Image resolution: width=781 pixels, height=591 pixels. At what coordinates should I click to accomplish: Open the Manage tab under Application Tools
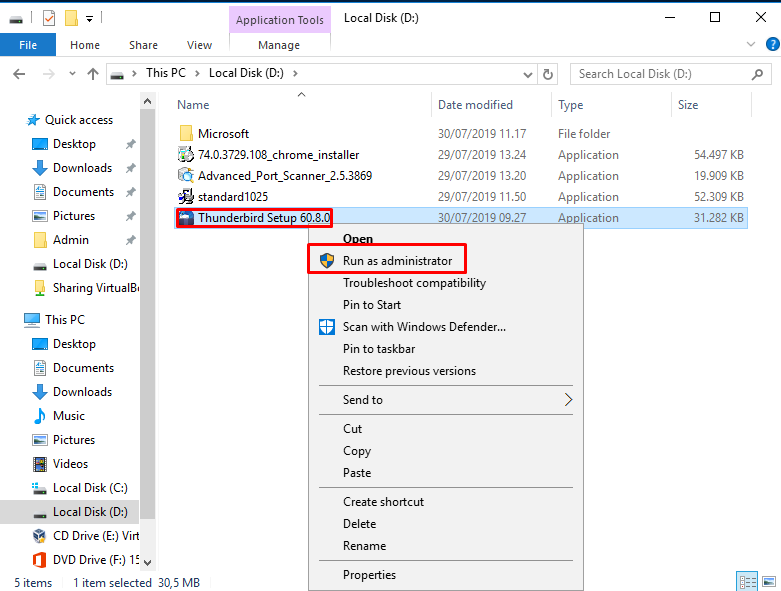pos(279,45)
